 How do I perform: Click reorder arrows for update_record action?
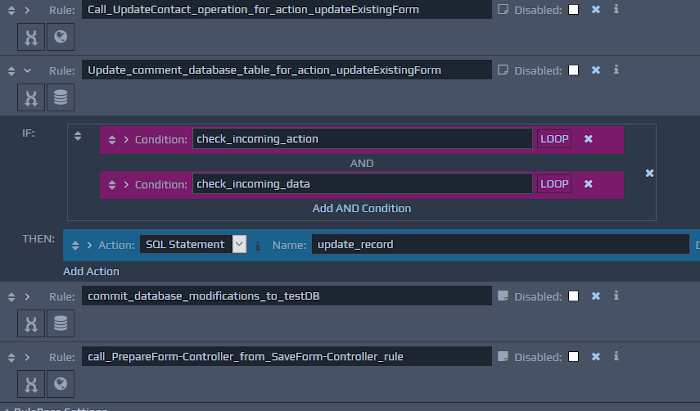pyautogui.click(x=75, y=245)
